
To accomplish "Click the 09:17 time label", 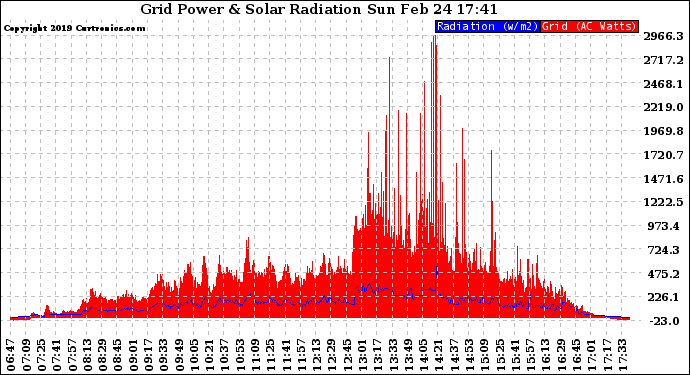I will click(x=148, y=355).
